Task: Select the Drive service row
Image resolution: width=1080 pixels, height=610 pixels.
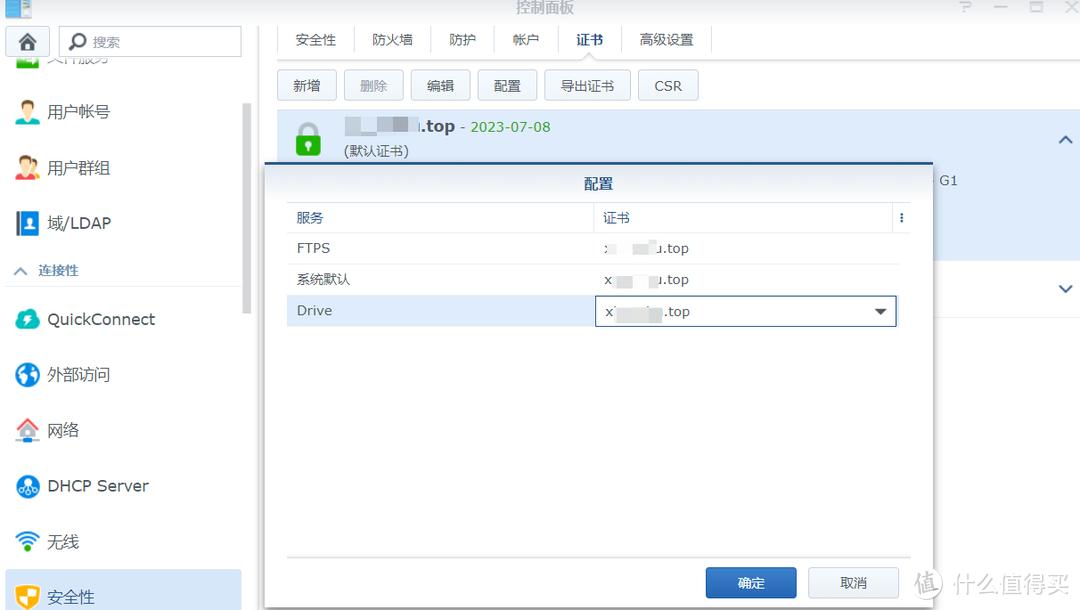Action: click(593, 311)
